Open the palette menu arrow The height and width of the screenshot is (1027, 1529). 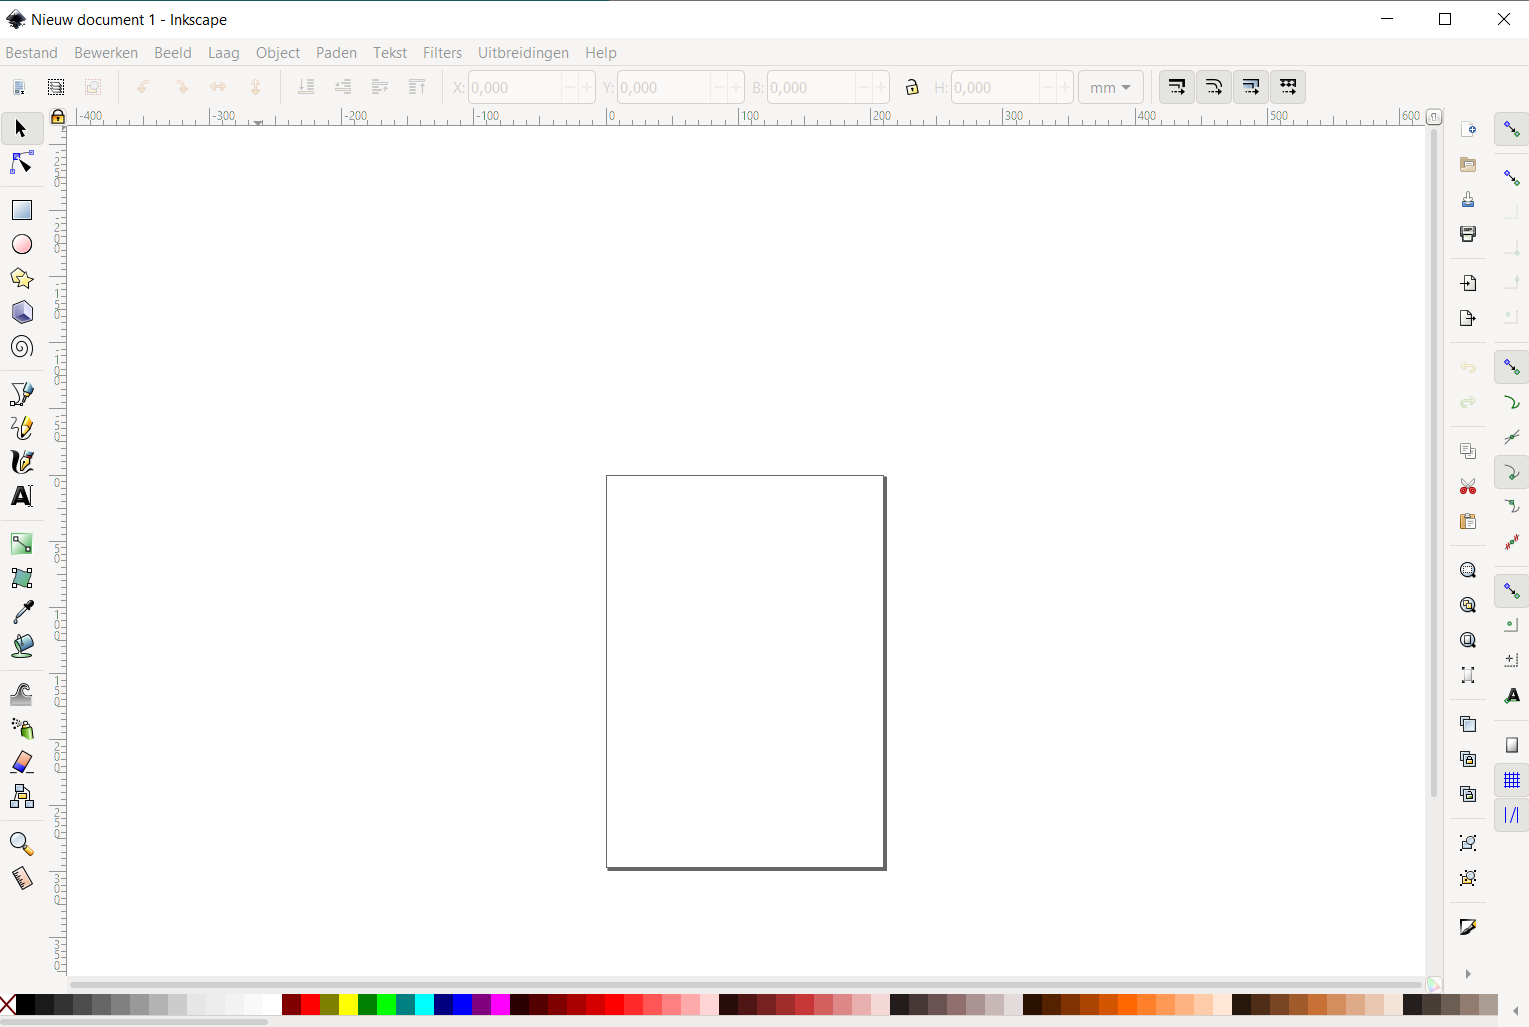[x=1516, y=1010]
